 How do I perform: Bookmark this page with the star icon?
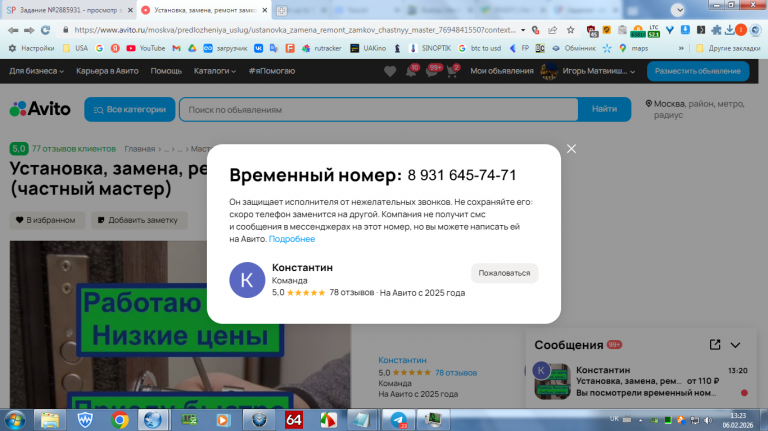571,30
